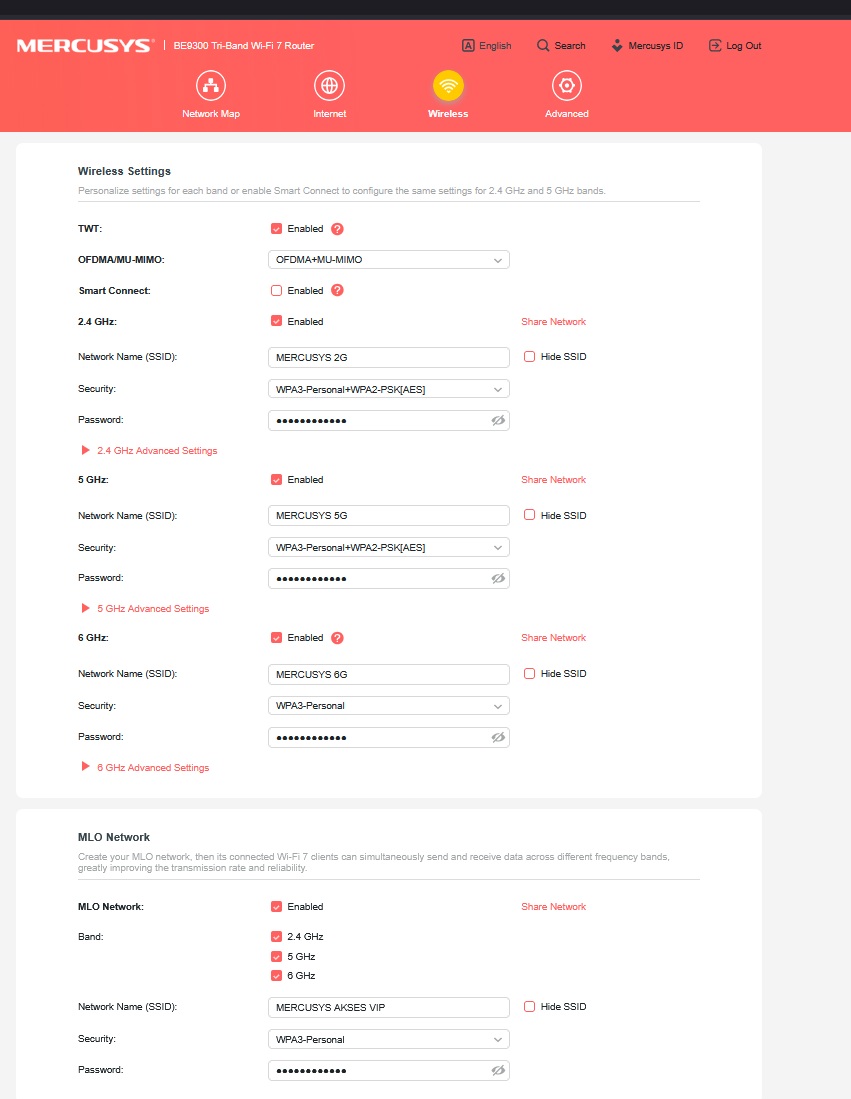This screenshot has width=851, height=1099.
Task: Reveal the 2.4 GHz password eye icon
Action: point(498,421)
